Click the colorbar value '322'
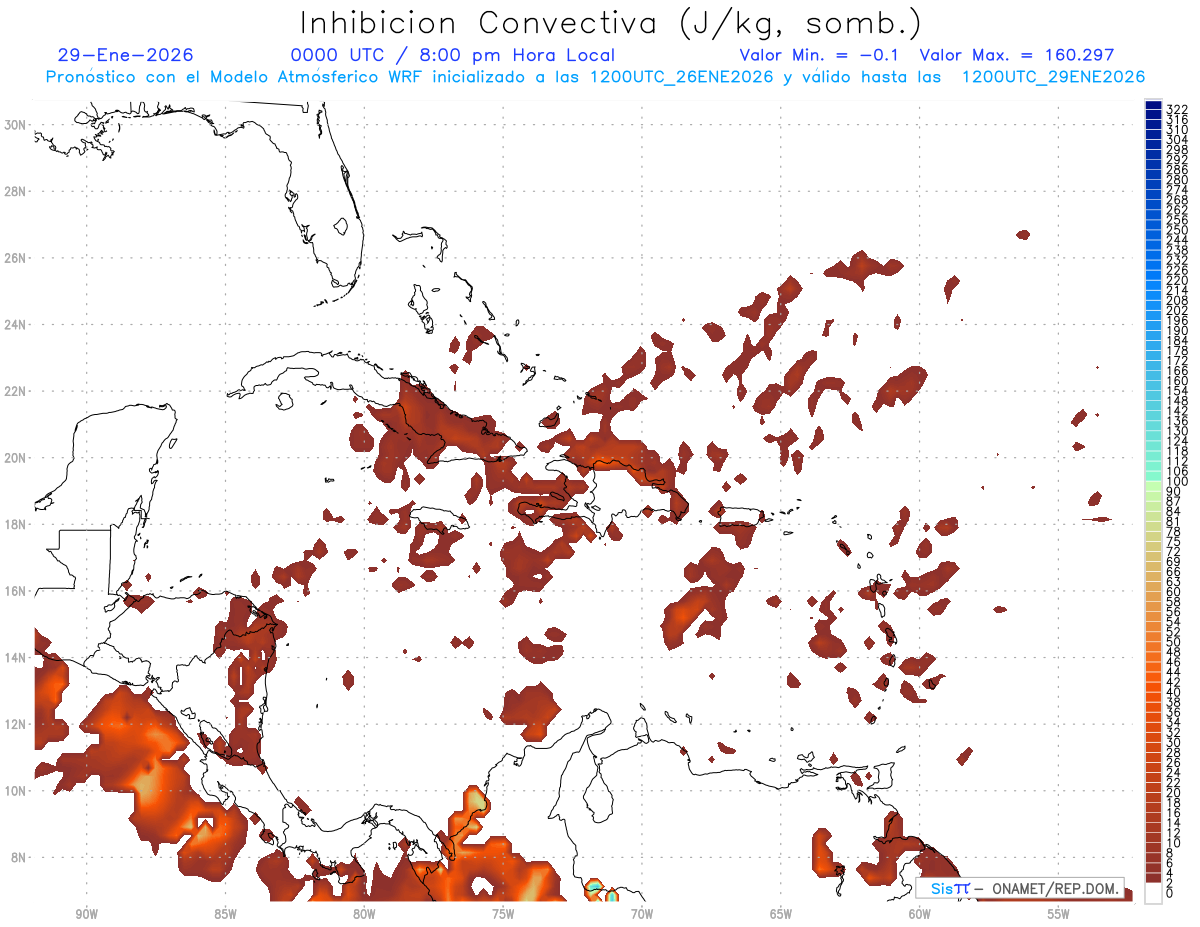Image resolution: width=1200 pixels, height=927 pixels. [x=1177, y=110]
